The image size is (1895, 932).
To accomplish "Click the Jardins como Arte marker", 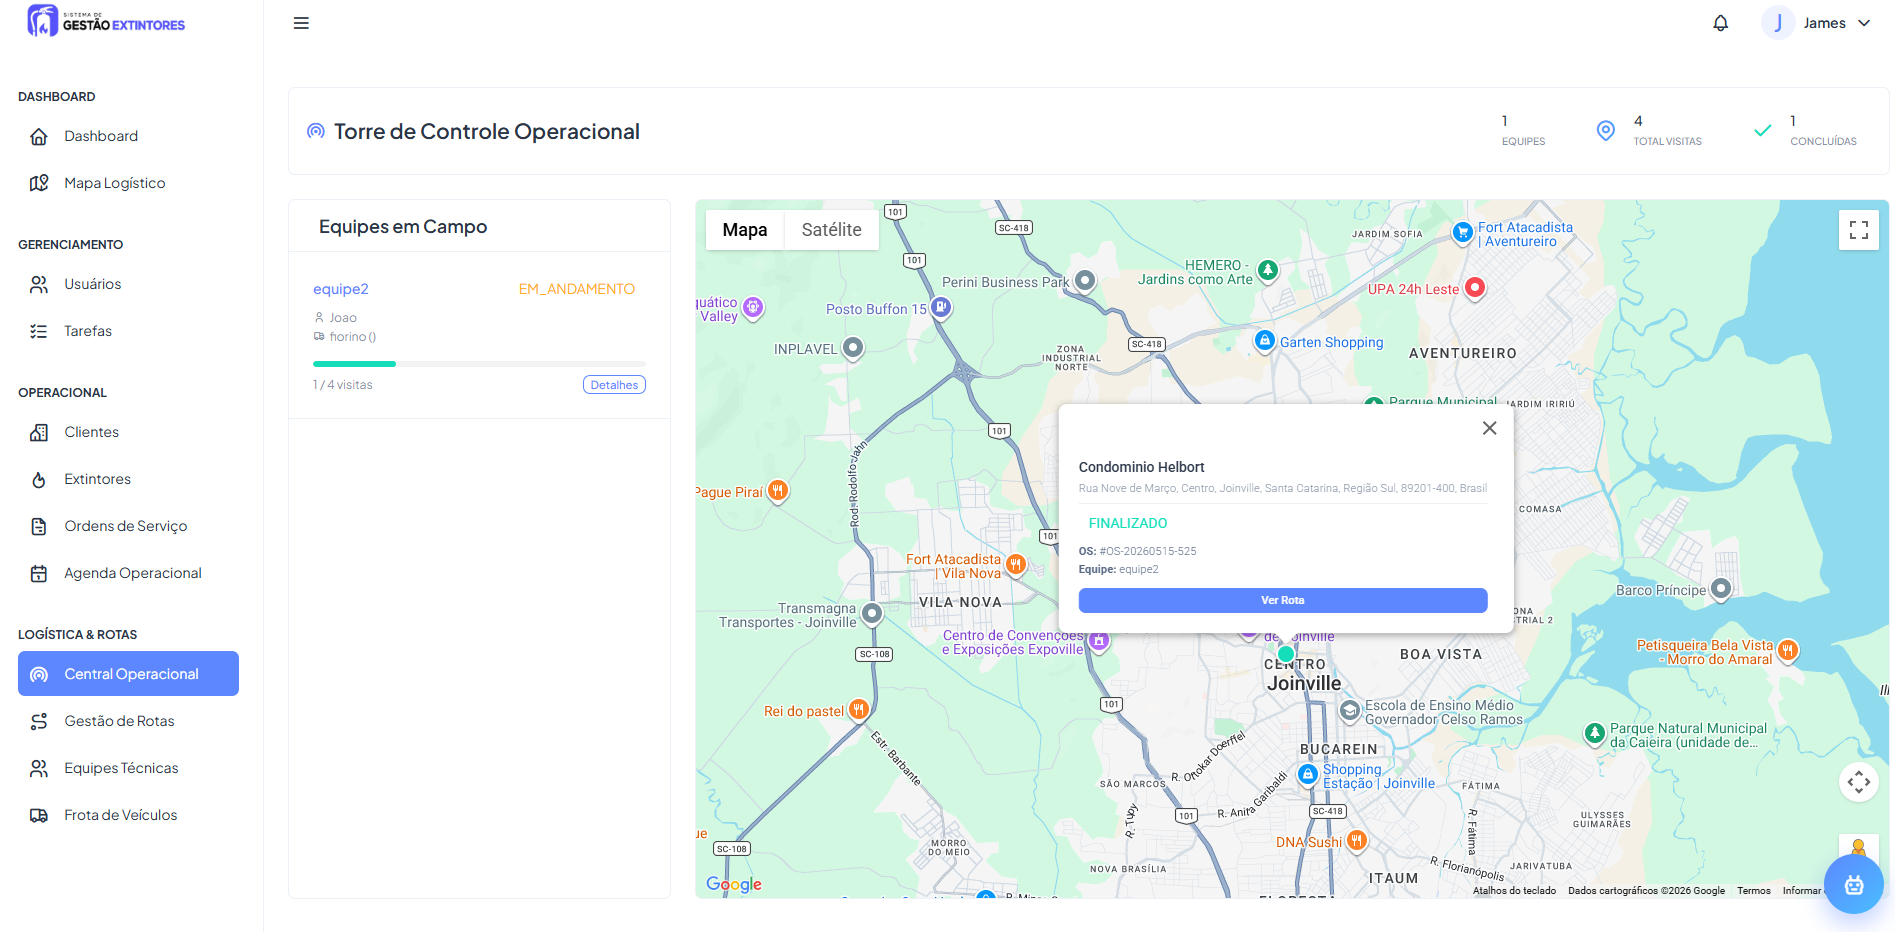I will 1267,270.
